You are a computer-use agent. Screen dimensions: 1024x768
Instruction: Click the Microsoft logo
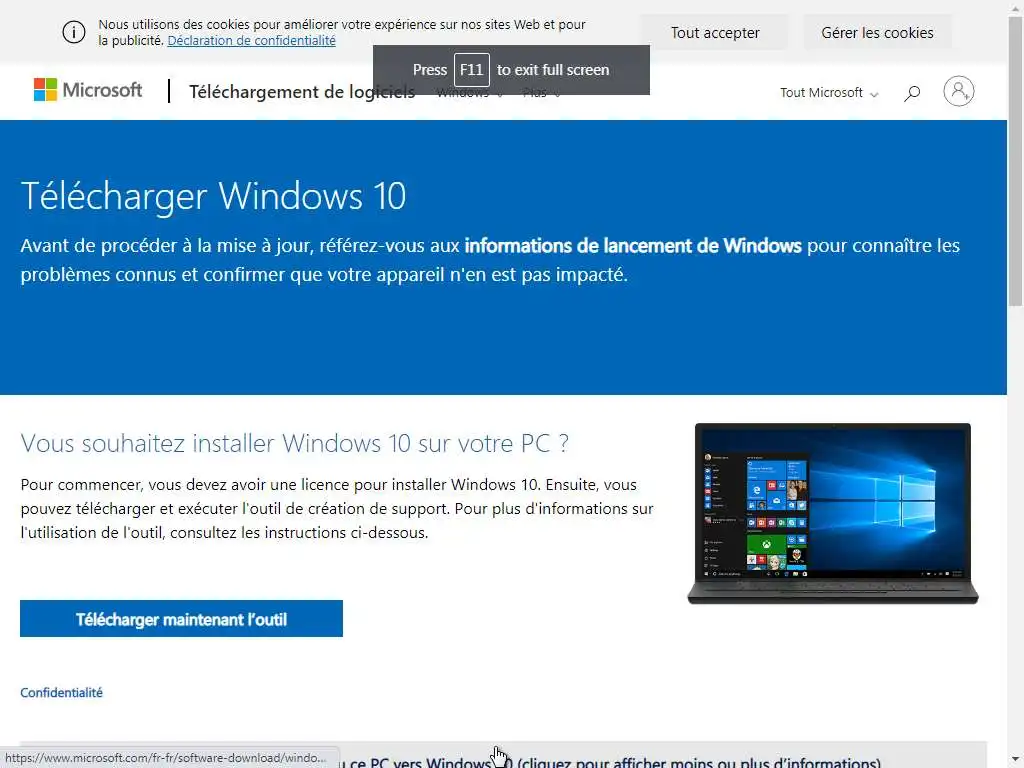(x=88, y=90)
